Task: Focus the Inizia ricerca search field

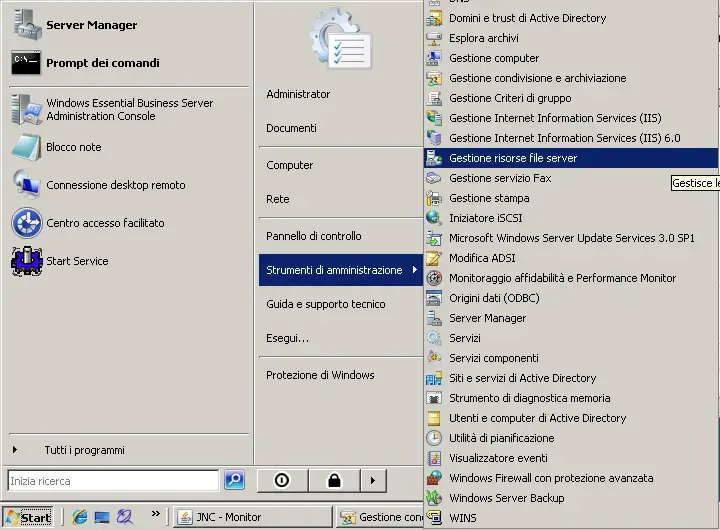Action: [x=113, y=481]
